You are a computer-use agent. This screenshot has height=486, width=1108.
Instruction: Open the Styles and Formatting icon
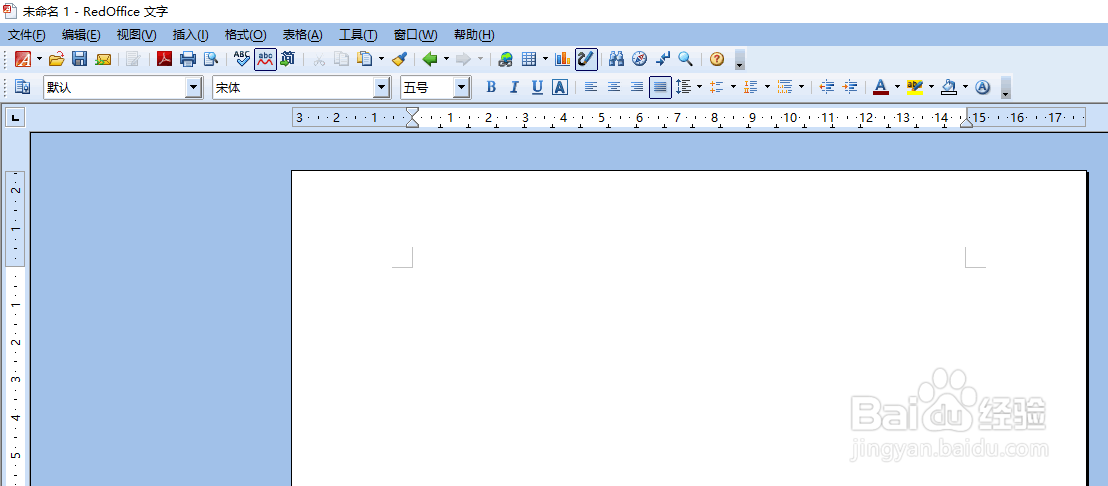coord(23,87)
